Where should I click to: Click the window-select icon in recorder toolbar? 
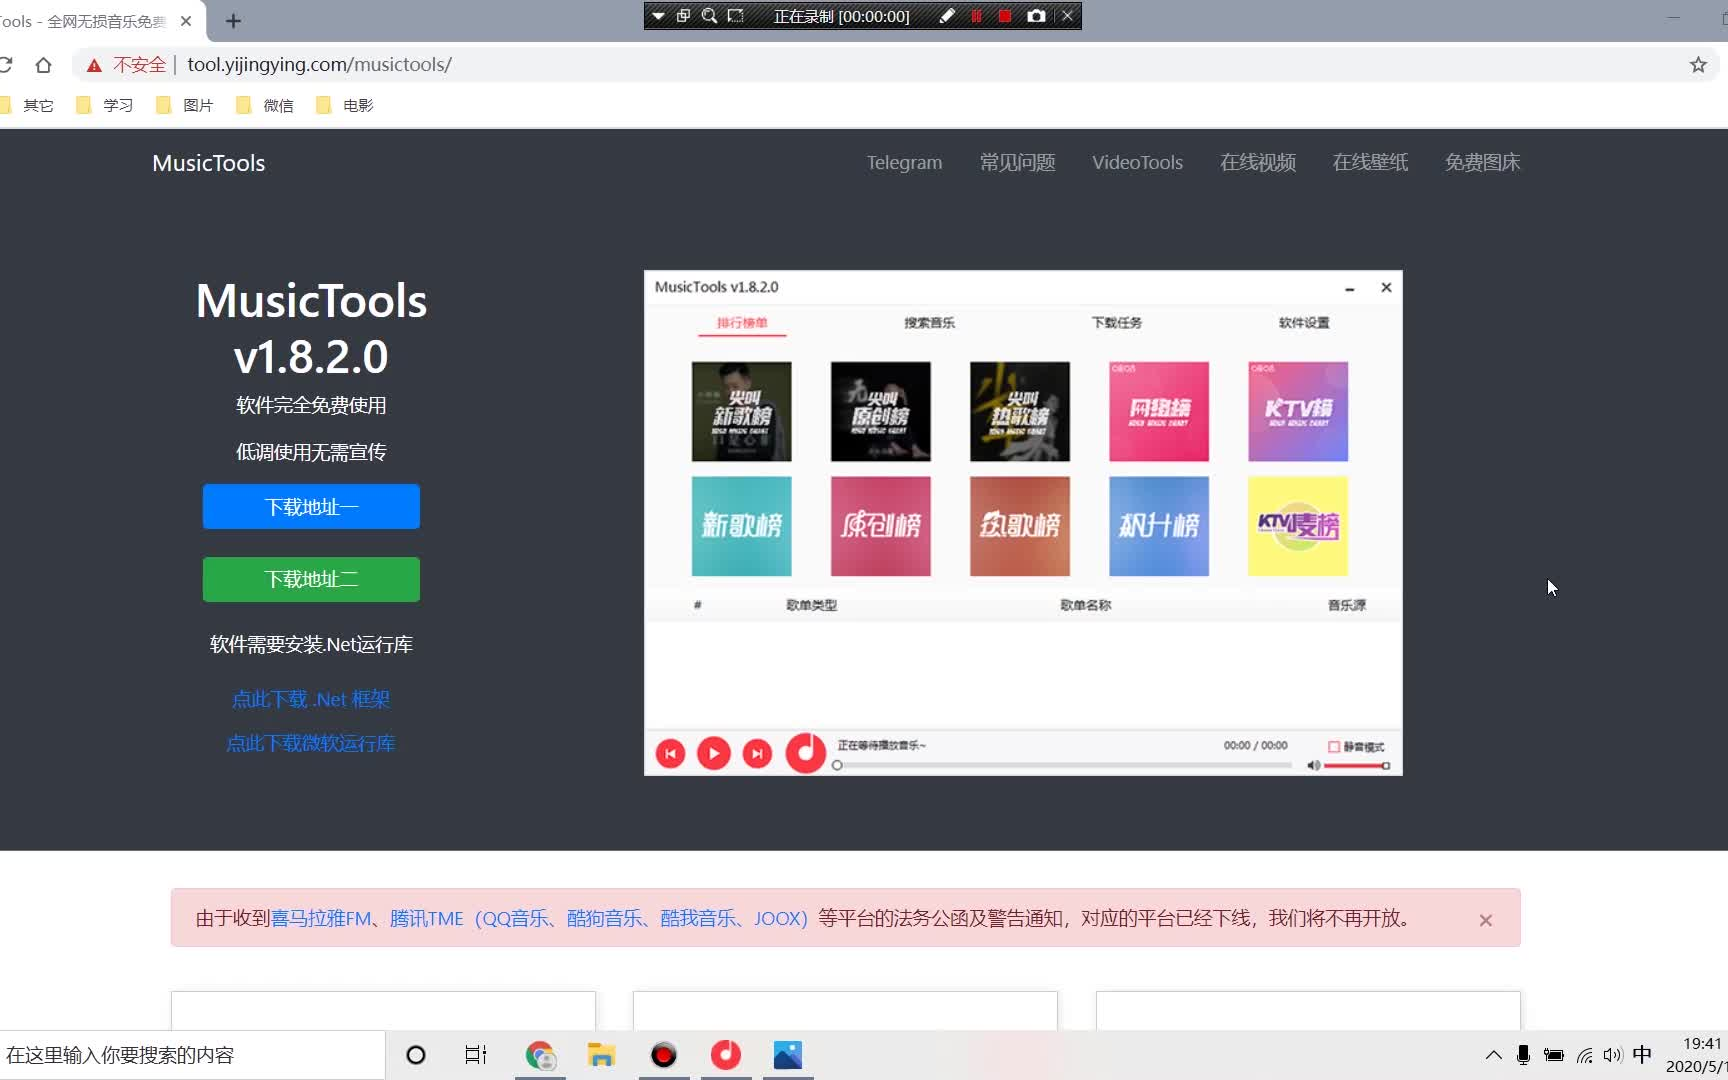tap(684, 16)
